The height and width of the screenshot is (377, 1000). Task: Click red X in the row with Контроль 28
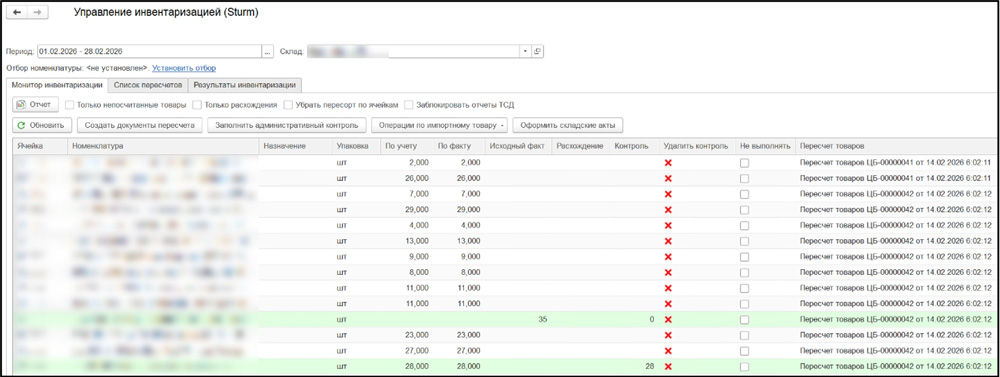[668, 366]
